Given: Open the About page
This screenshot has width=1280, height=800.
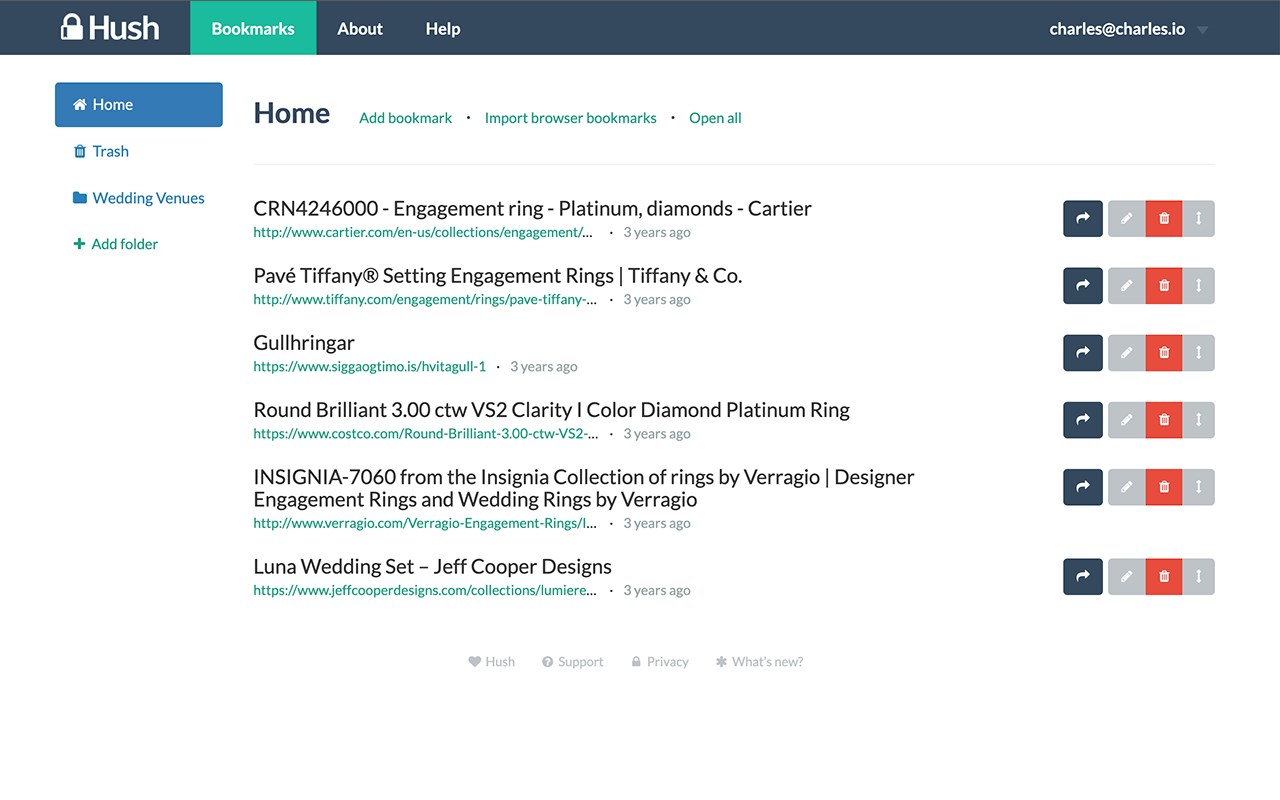Looking at the screenshot, I should (360, 28).
